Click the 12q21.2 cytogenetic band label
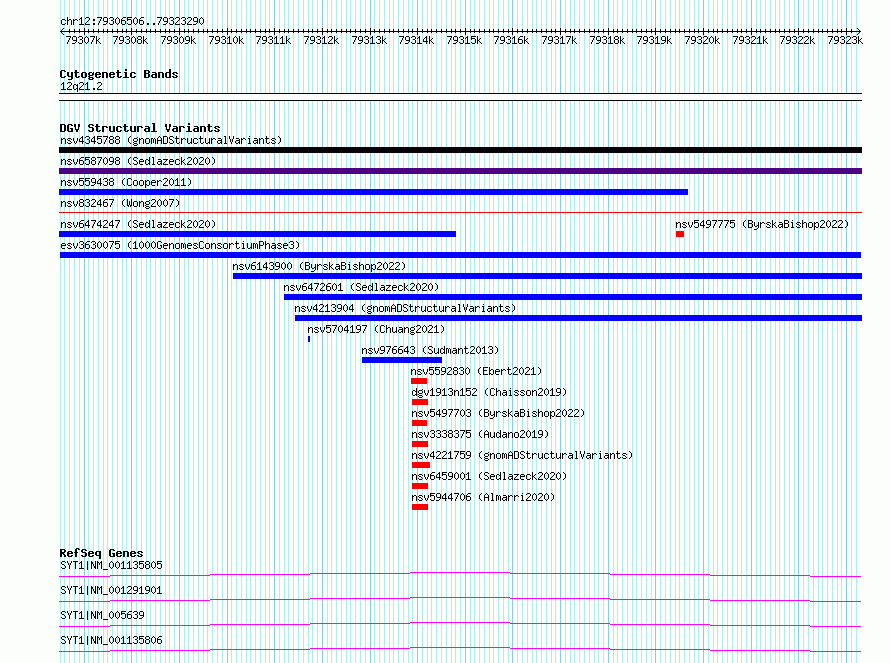Viewport: 890px width, 663px height. pyautogui.click(x=81, y=86)
